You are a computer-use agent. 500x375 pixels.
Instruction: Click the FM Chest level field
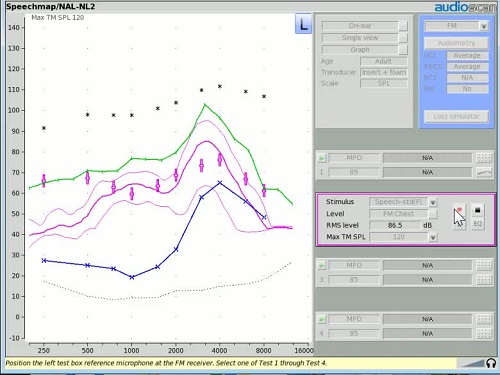point(399,214)
